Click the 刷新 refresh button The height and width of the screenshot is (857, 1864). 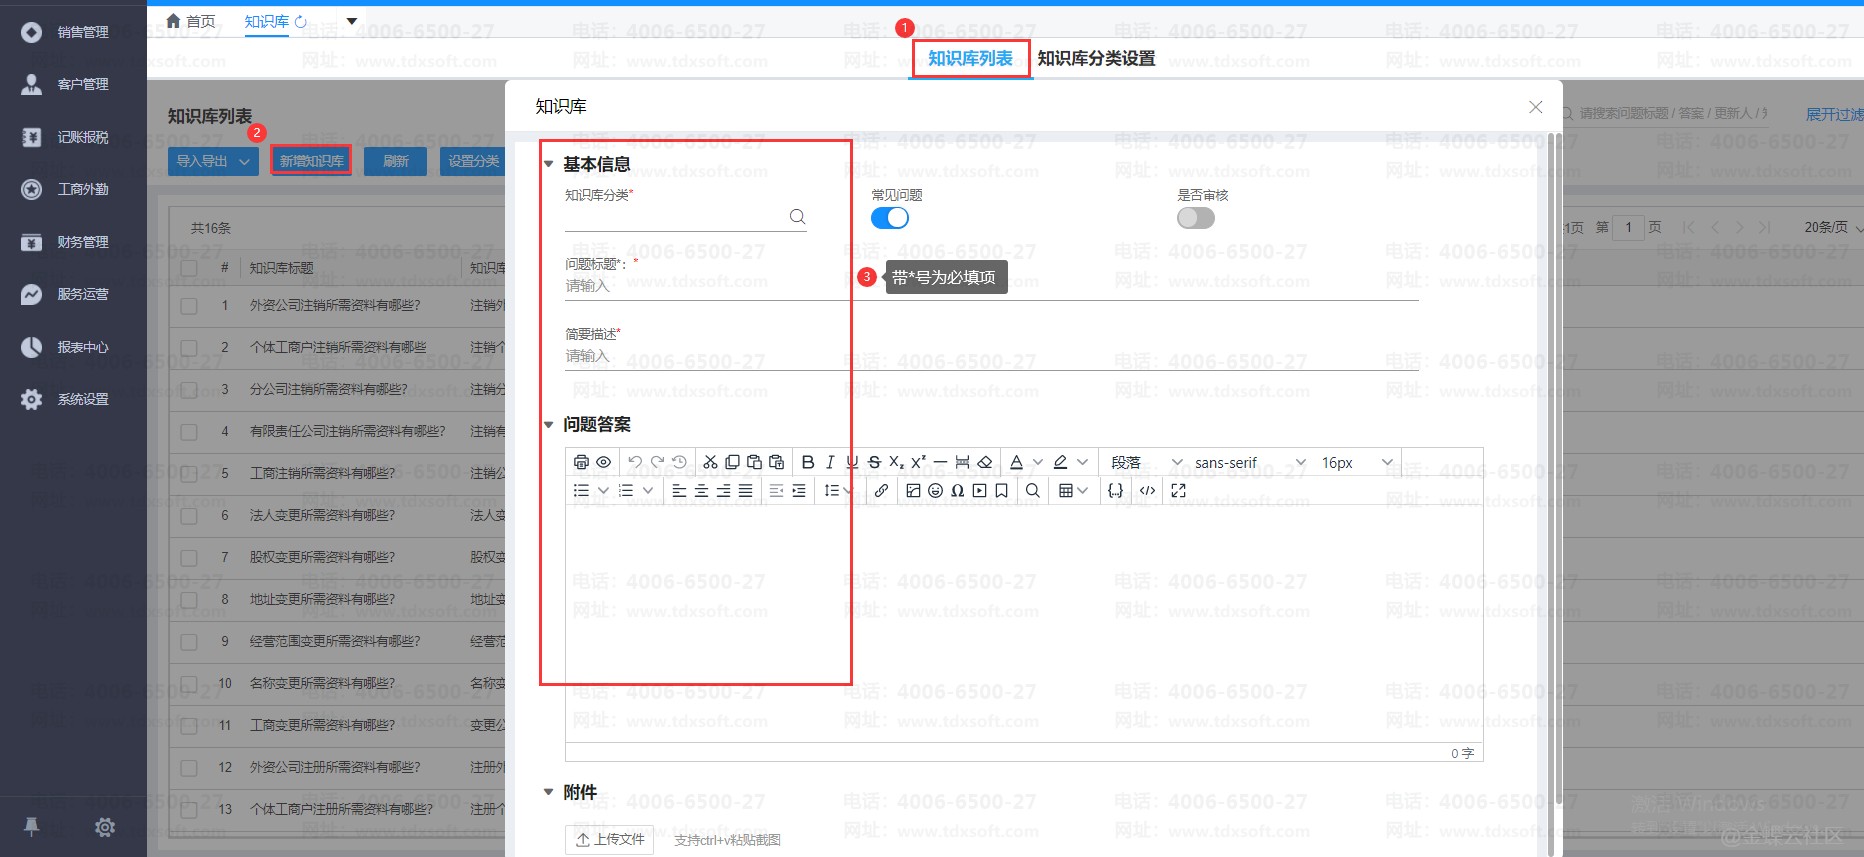click(395, 161)
